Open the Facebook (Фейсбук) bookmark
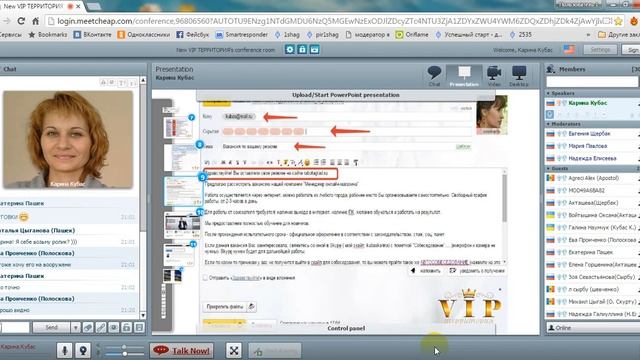The height and width of the screenshot is (360, 640). click(x=192, y=35)
